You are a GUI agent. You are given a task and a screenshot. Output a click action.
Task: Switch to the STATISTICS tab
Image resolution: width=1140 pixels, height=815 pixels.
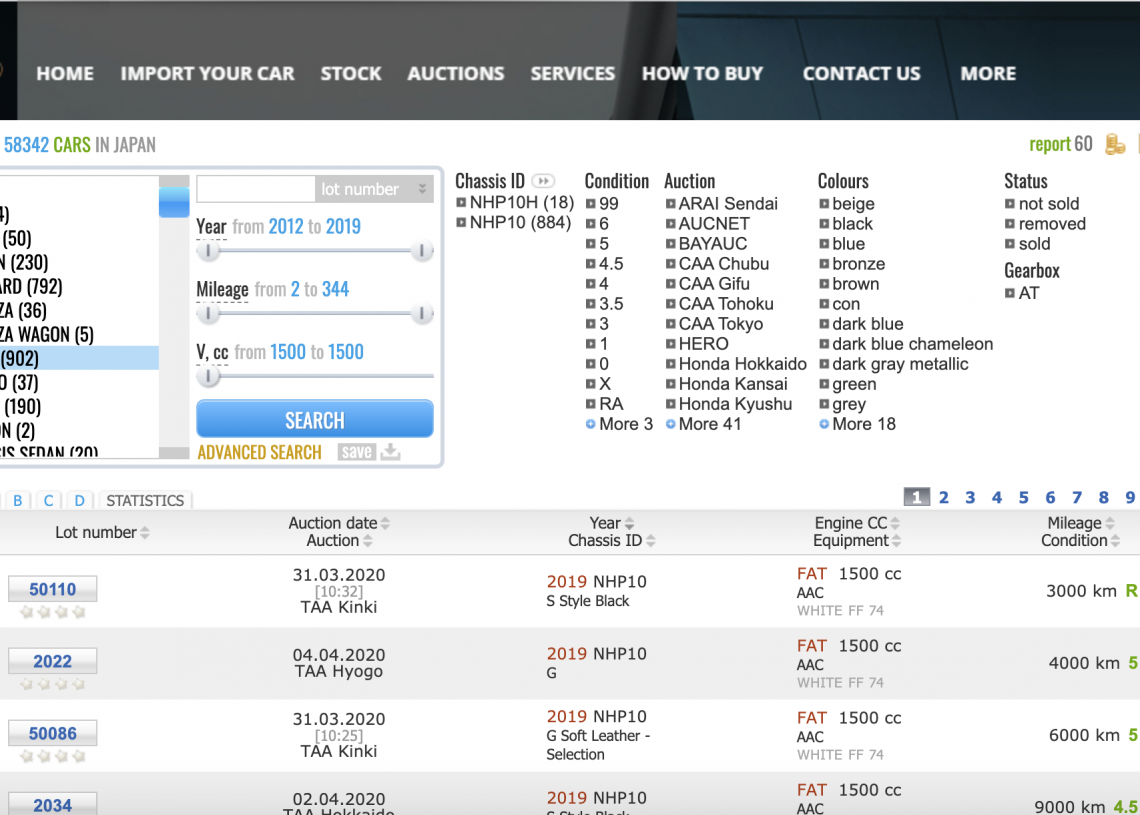pos(145,500)
